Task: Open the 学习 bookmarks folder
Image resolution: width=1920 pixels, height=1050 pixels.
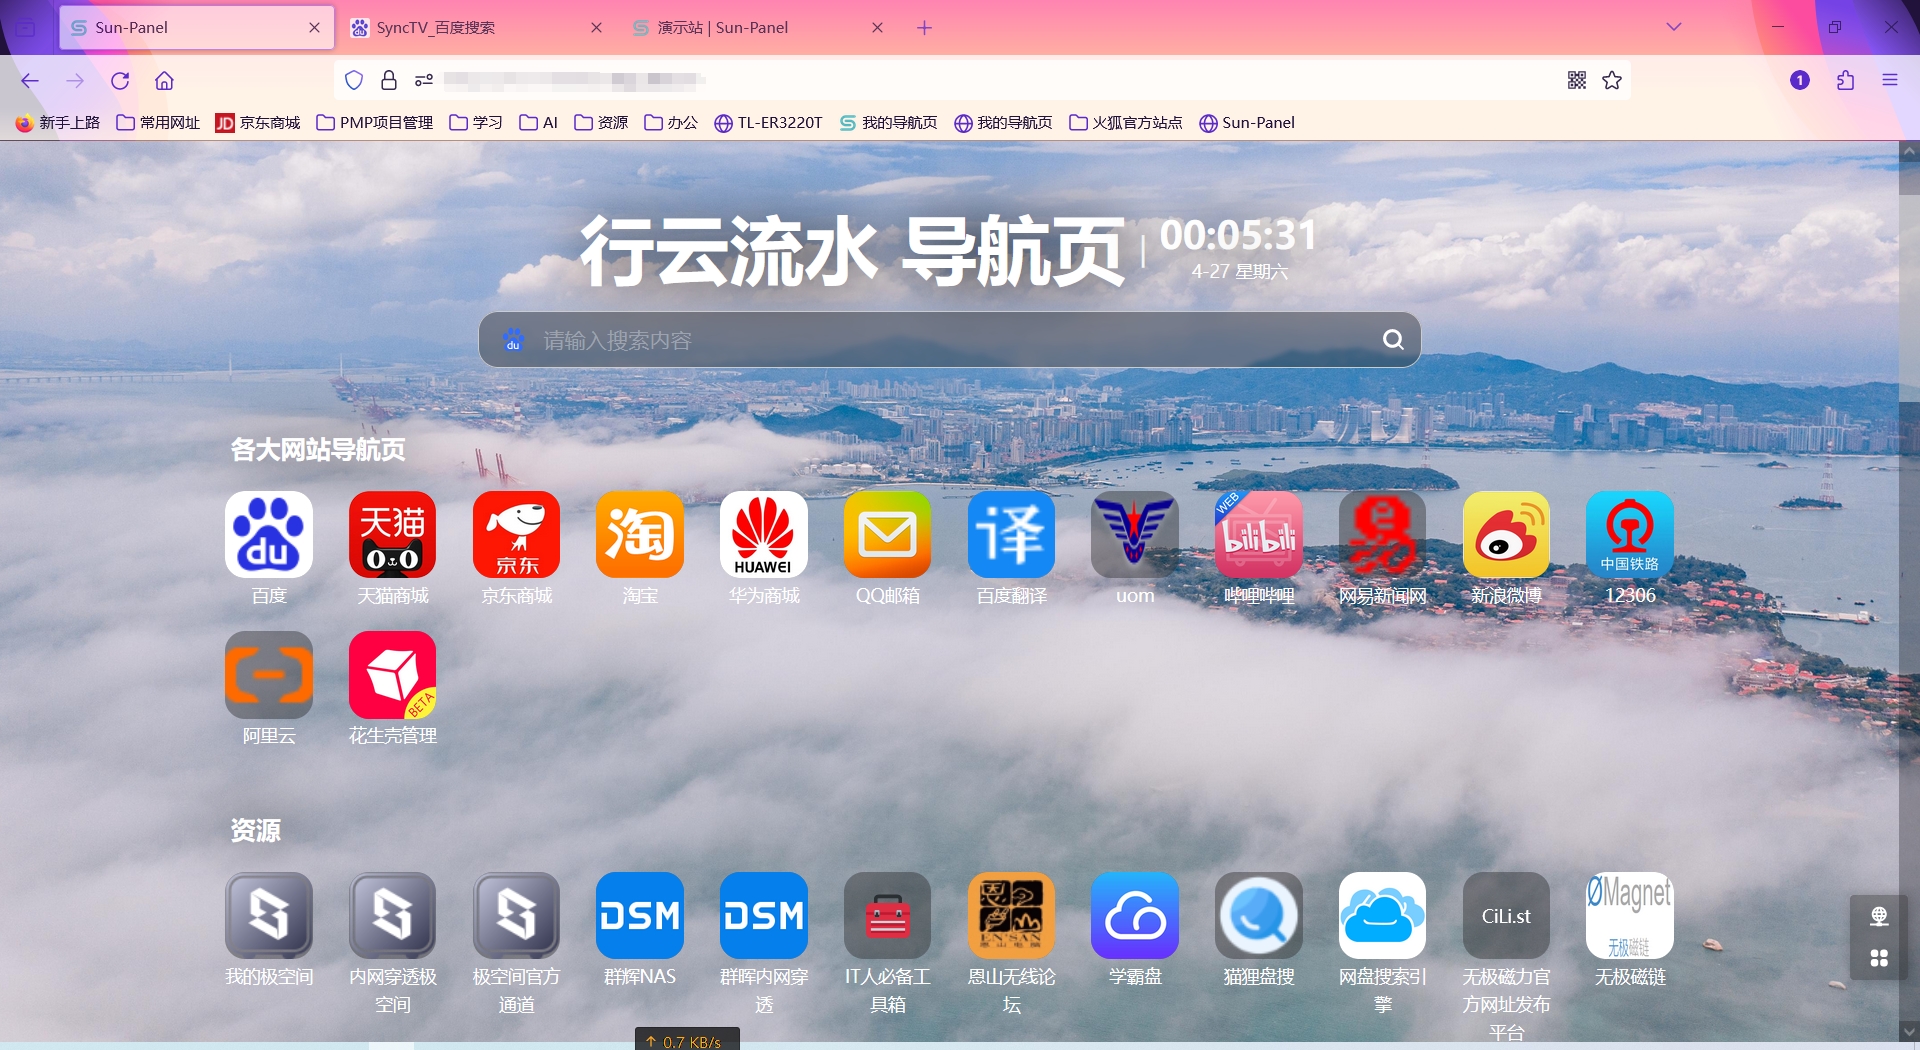Action: coord(476,123)
